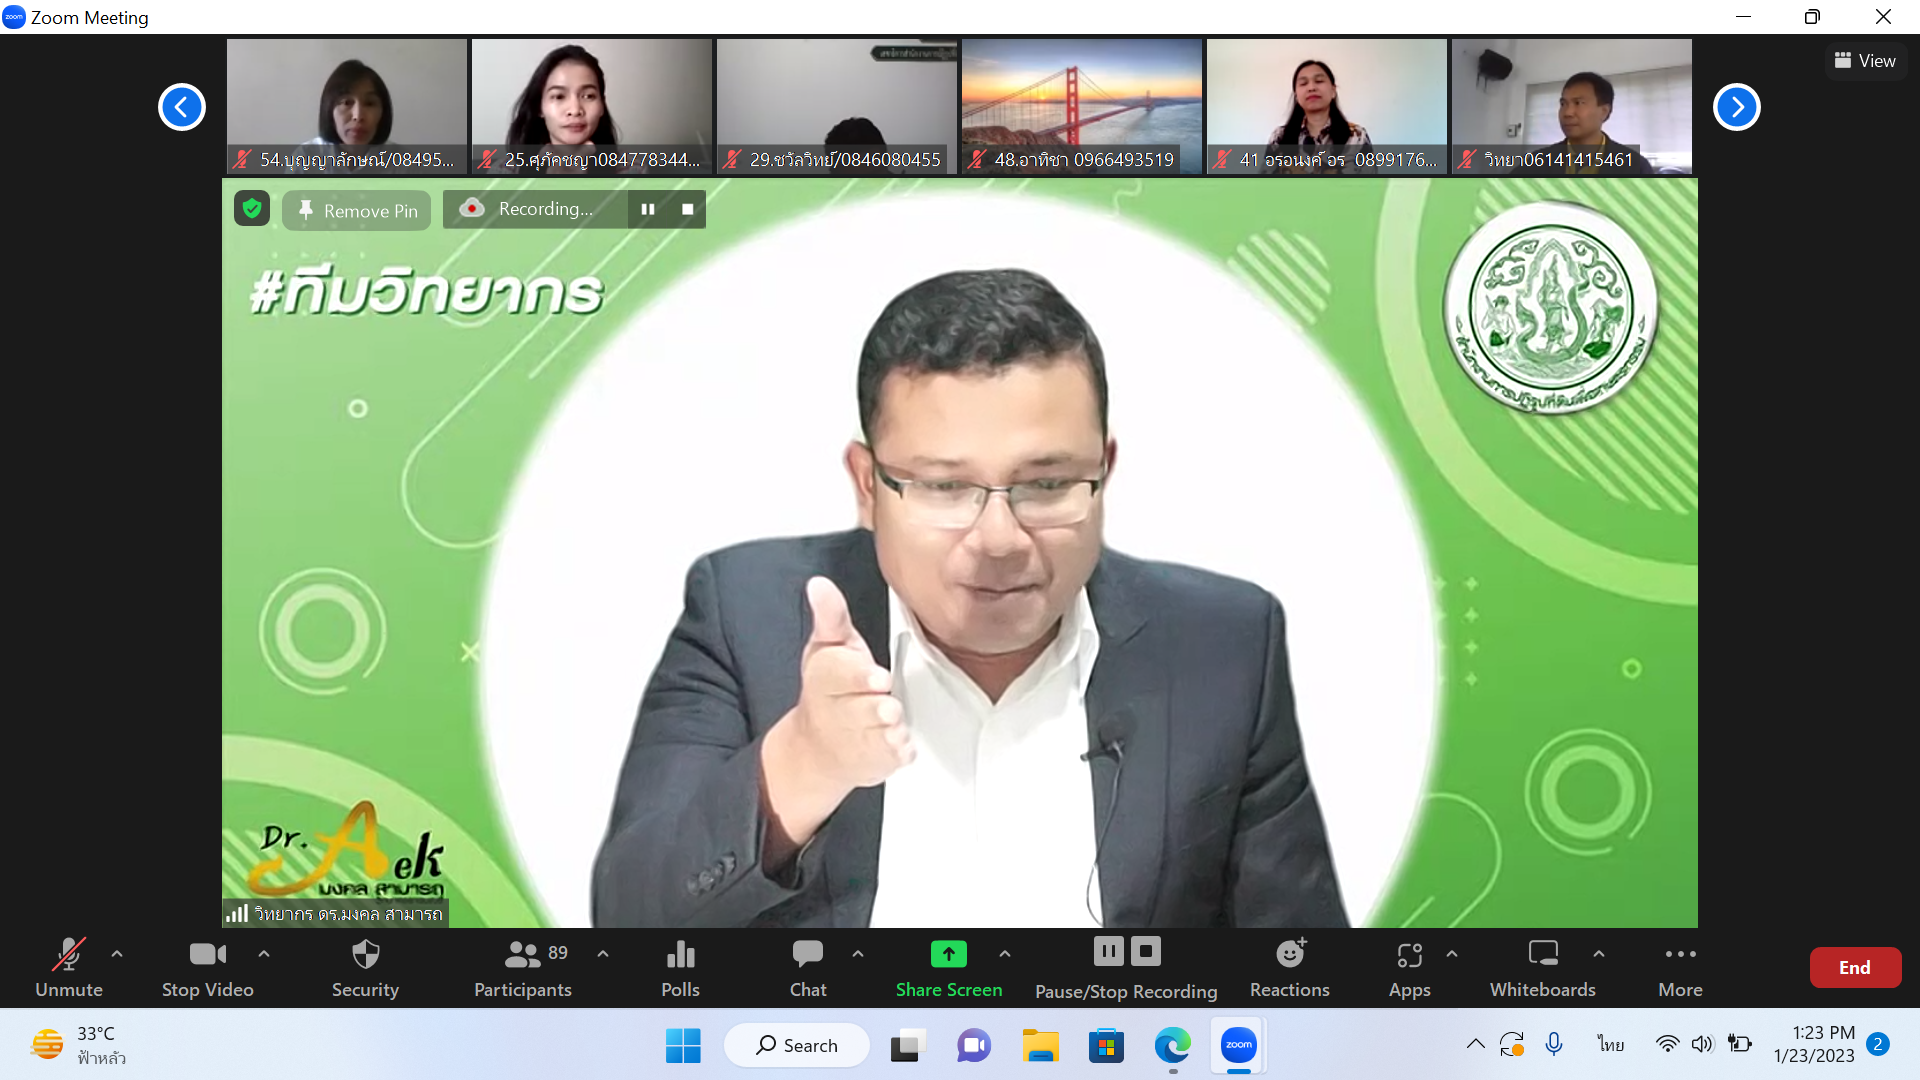Expand the caret next to Whiteboards
The height and width of the screenshot is (1080, 1920).
pyautogui.click(x=1599, y=954)
